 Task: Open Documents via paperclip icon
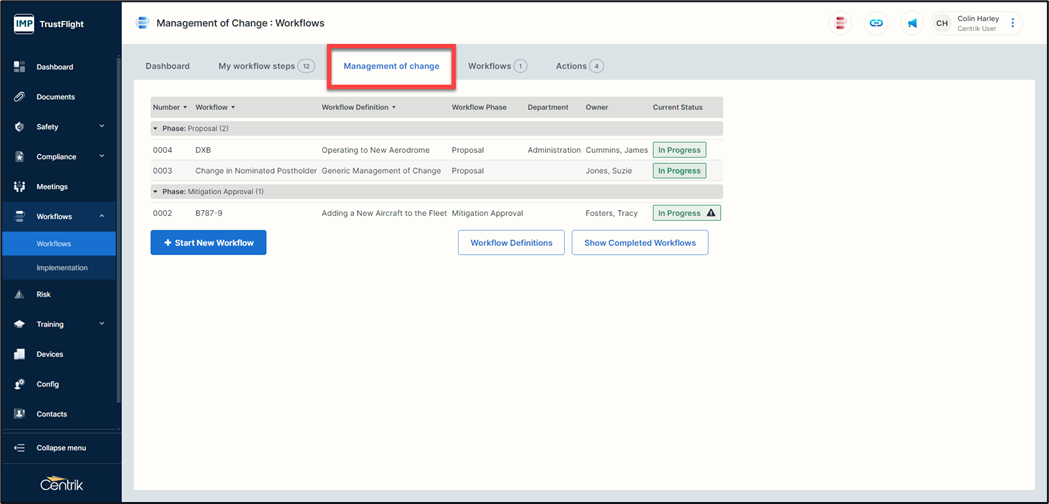19,97
